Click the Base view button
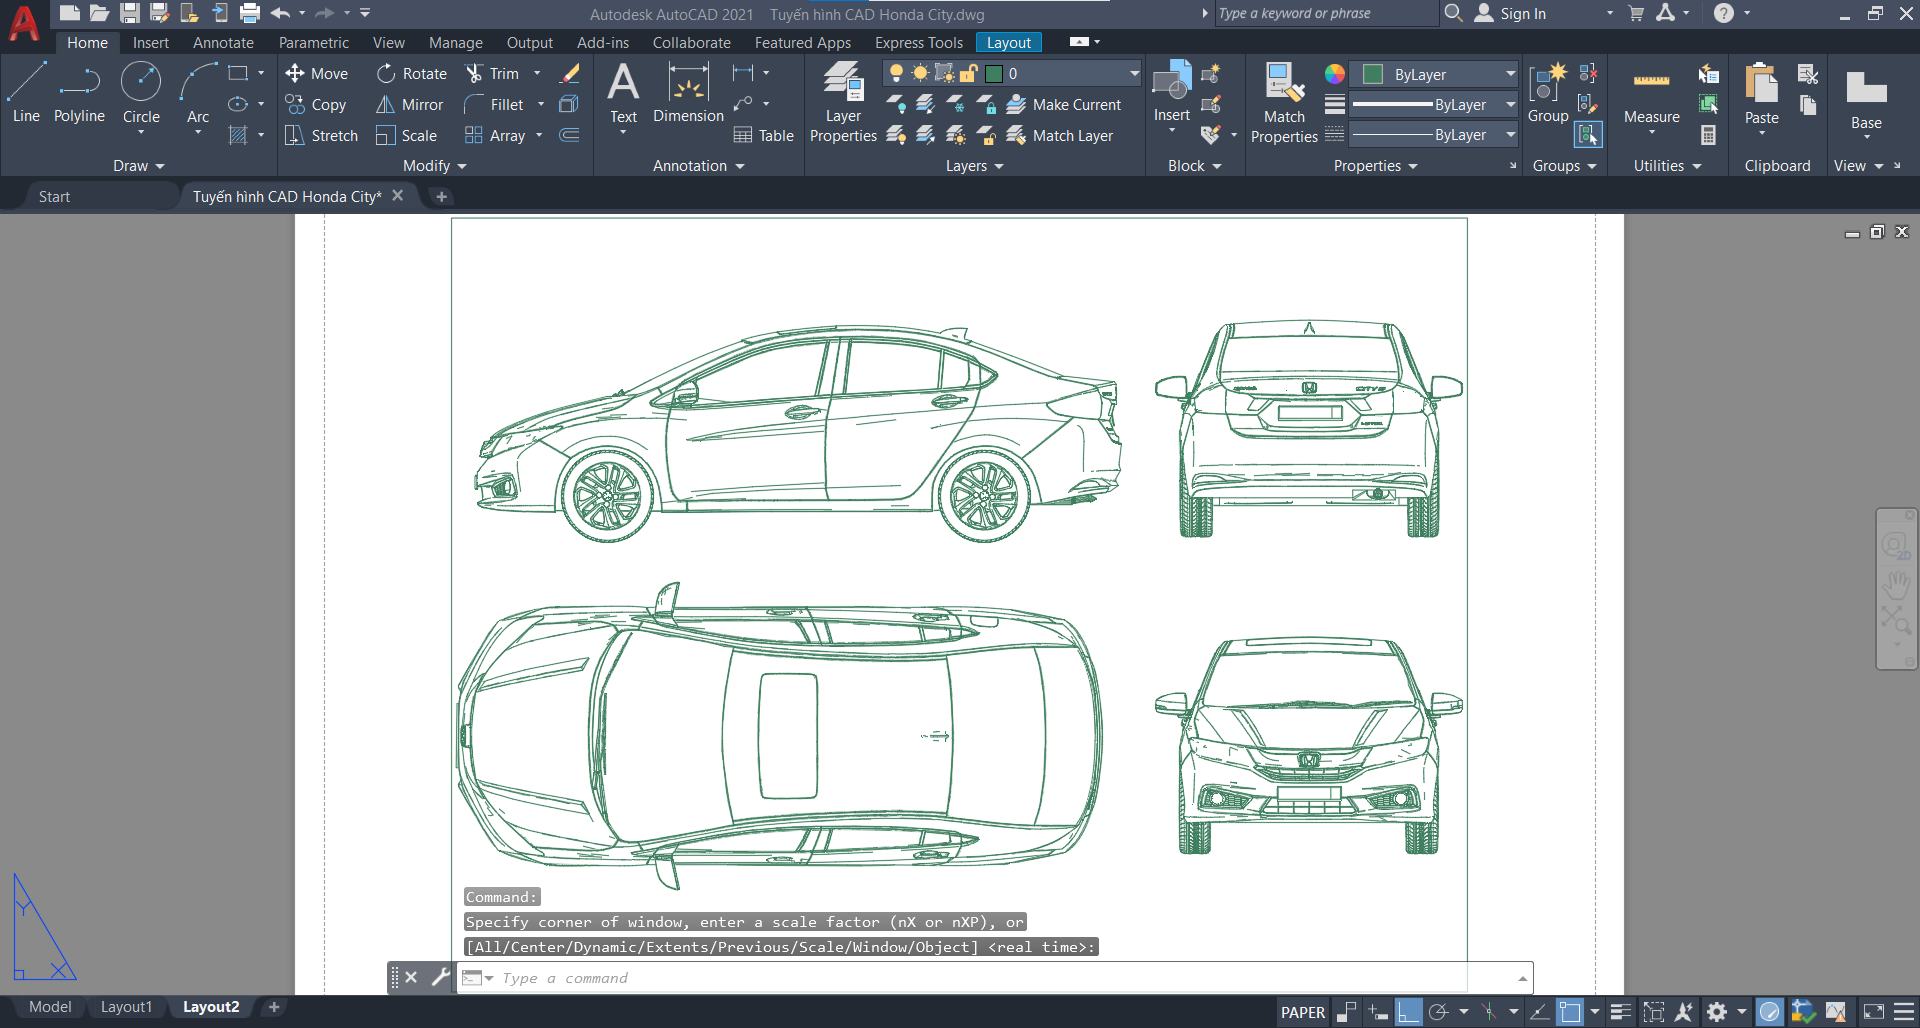Screen dimensions: 1920x1028 (1866, 100)
